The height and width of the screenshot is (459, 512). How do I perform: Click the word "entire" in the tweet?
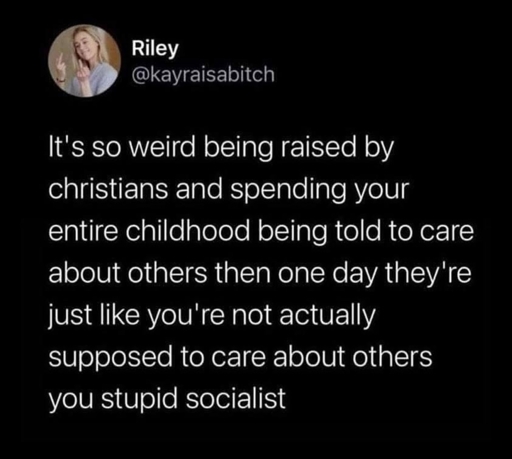pos(83,231)
